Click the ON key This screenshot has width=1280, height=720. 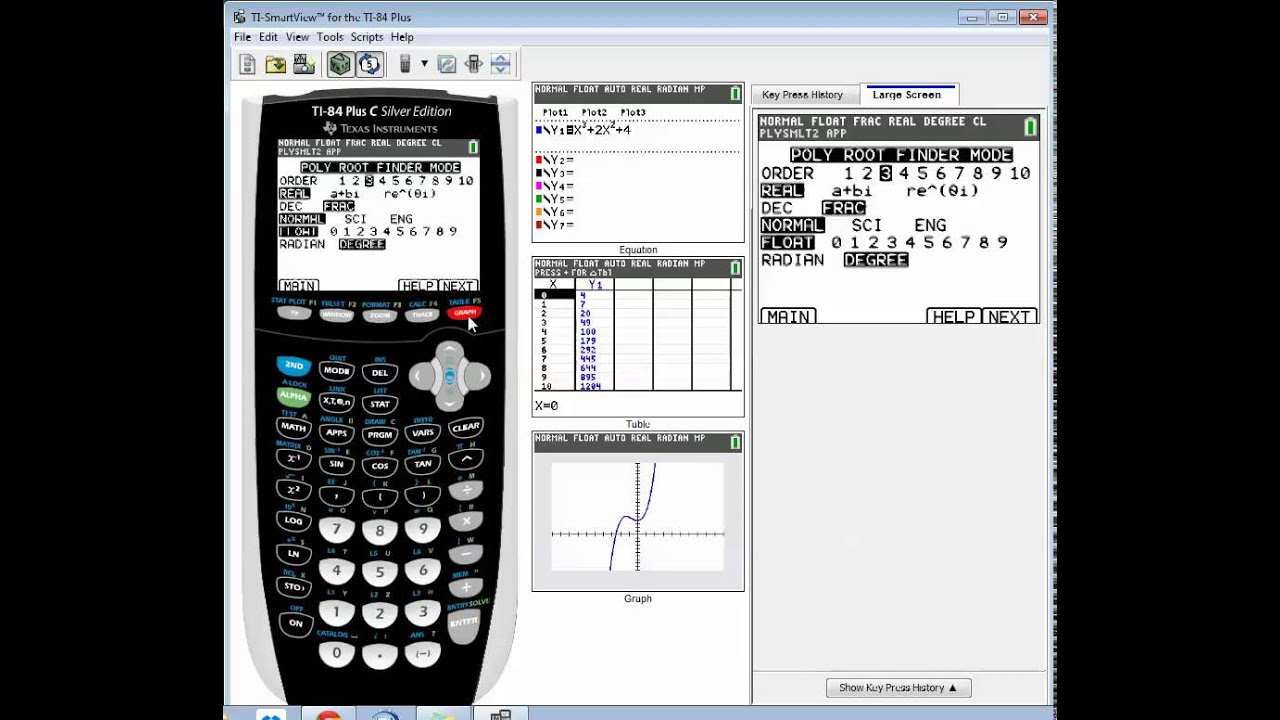pos(295,622)
